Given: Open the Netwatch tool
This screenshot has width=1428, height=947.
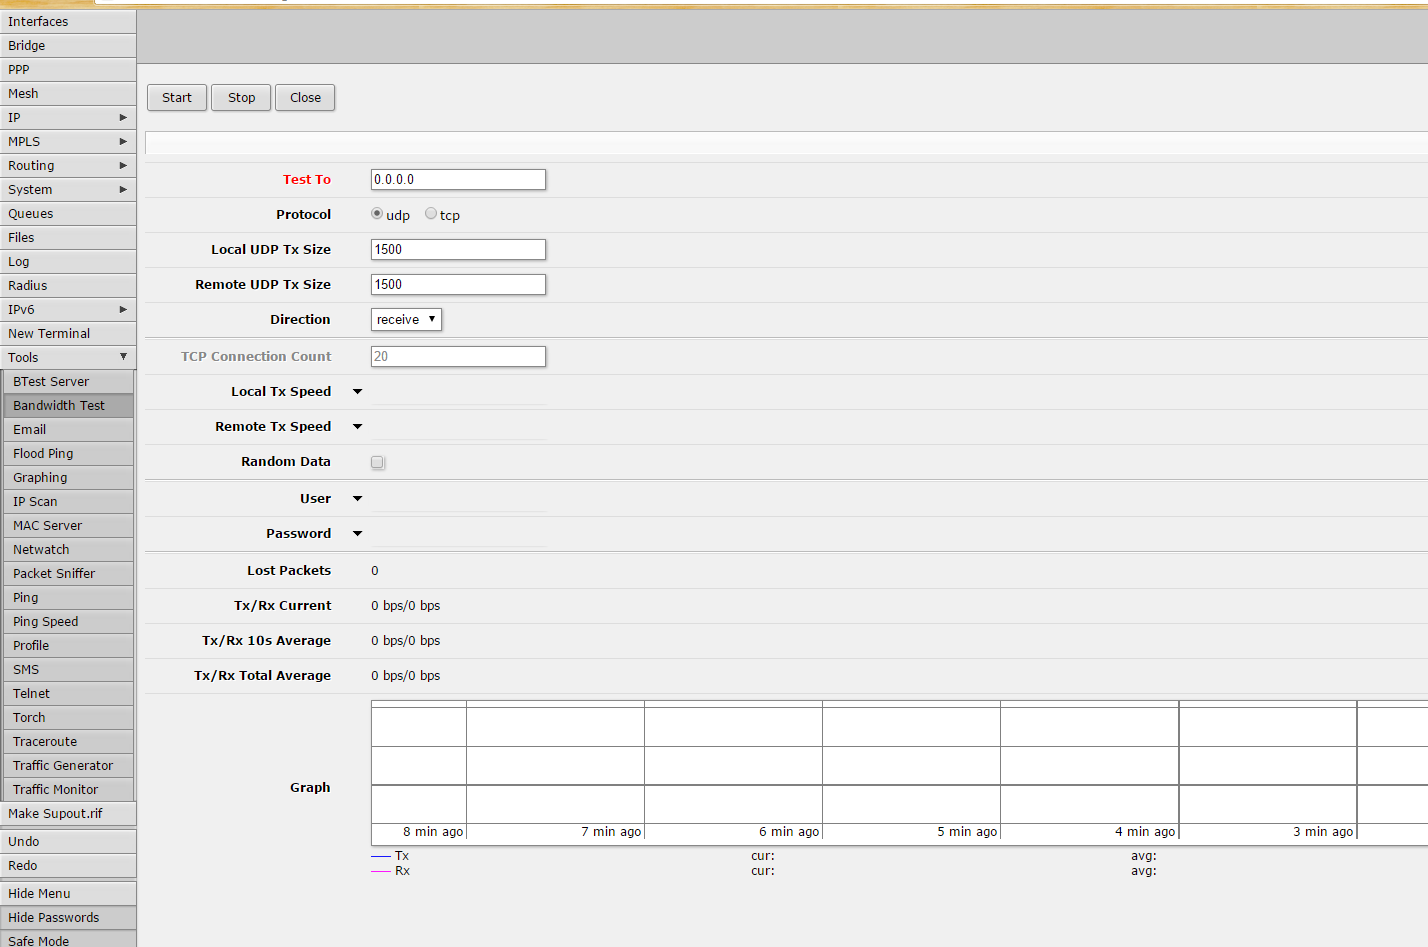Looking at the screenshot, I should click(69, 550).
